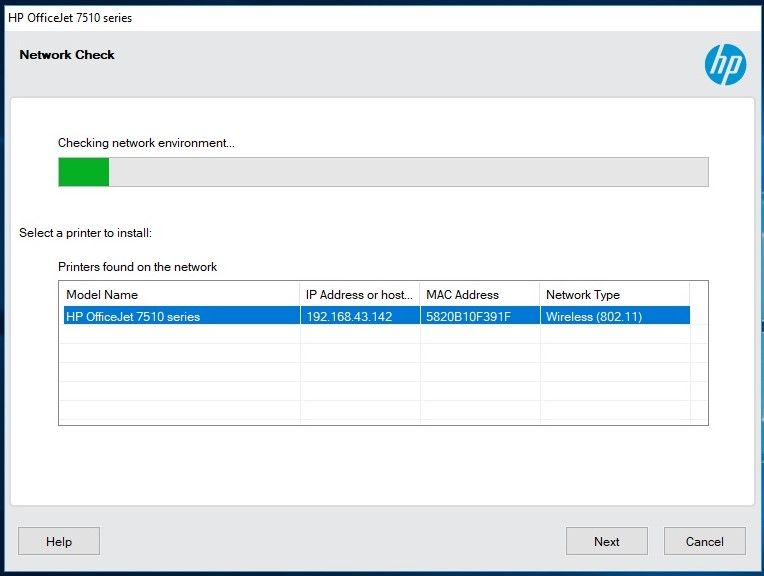The image size is (764, 576).
Task: Open Help for network check
Action: (59, 541)
